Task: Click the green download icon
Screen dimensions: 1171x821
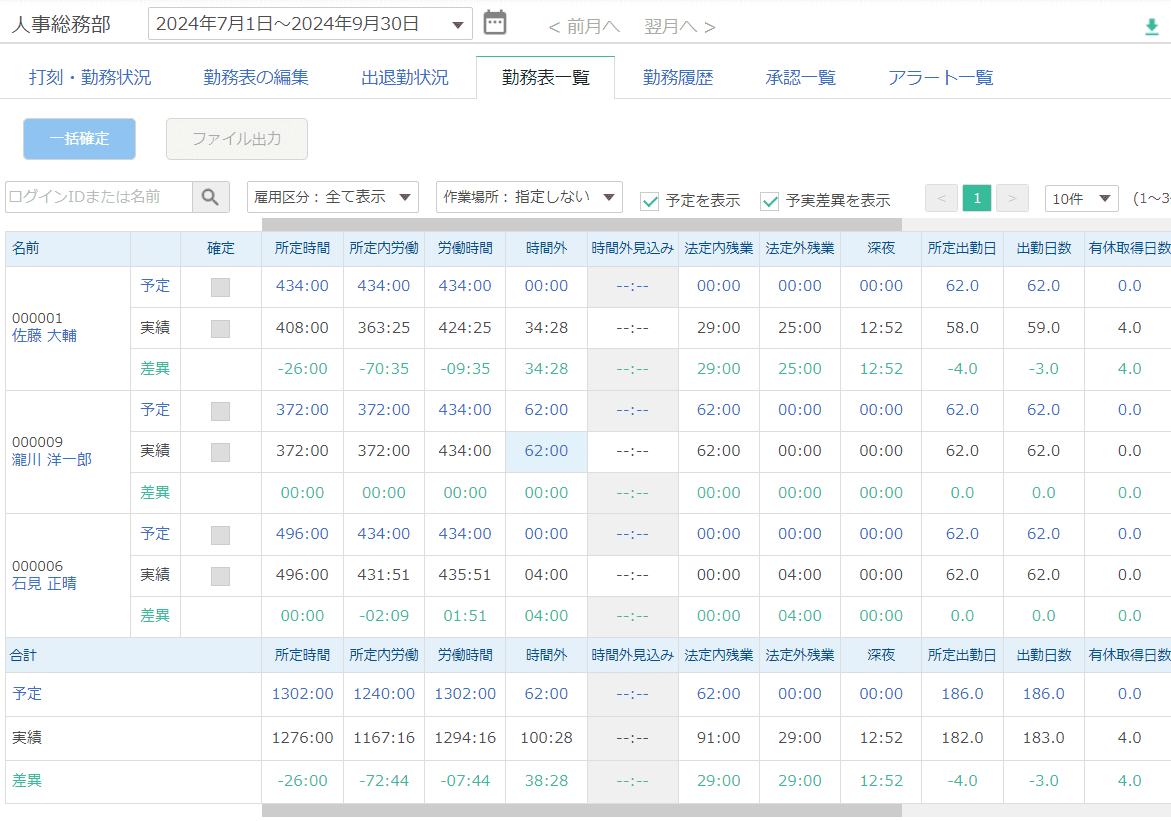Action: click(1151, 27)
